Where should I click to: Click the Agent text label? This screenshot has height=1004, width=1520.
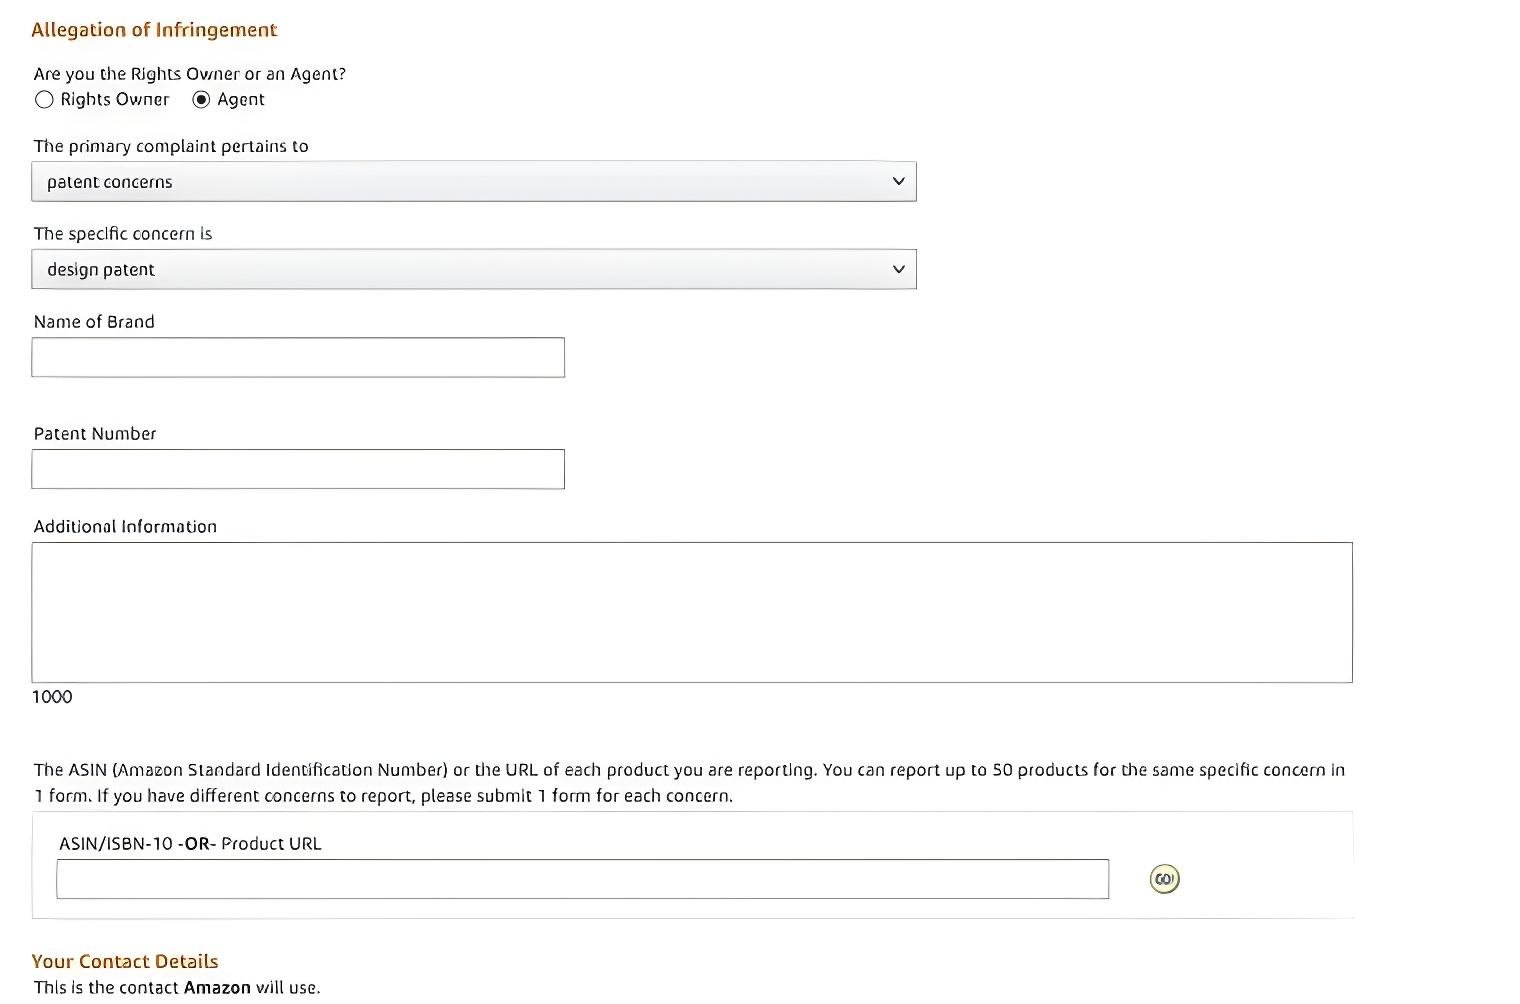click(x=241, y=100)
